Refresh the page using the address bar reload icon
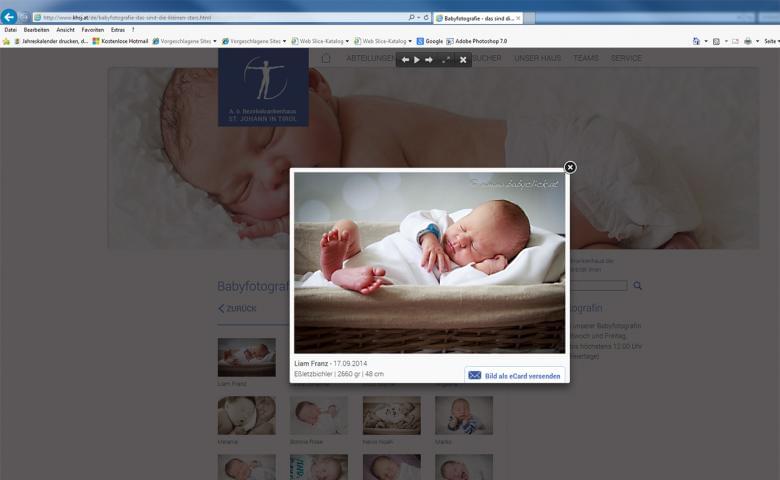 coord(426,18)
